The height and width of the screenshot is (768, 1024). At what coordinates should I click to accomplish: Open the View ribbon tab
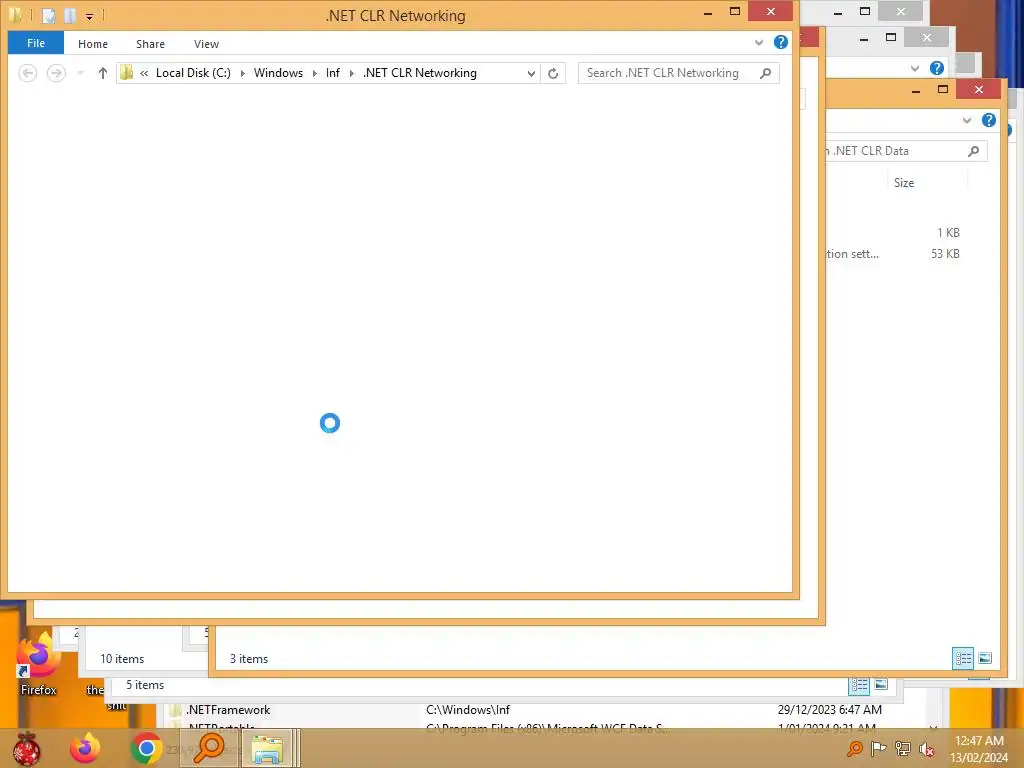(x=206, y=44)
